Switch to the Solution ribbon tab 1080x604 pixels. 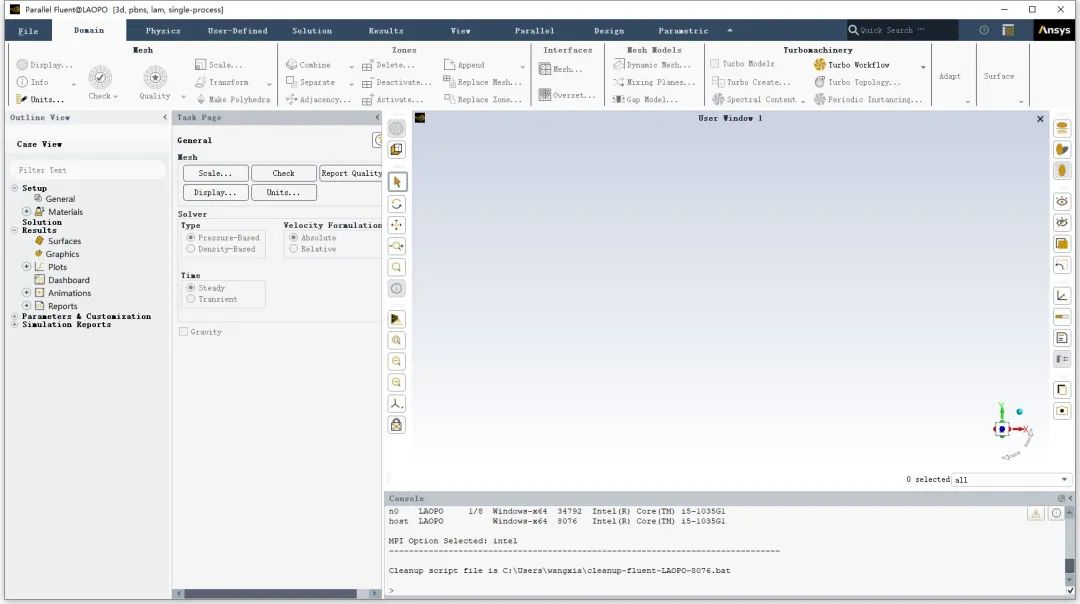click(x=312, y=31)
